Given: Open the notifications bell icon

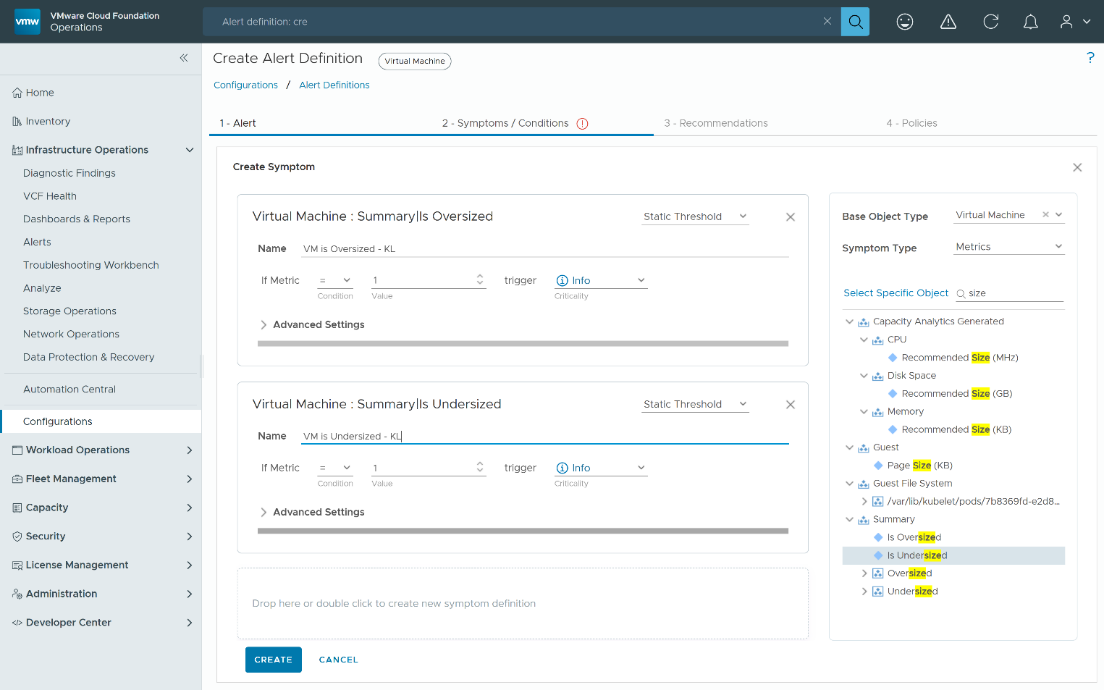Looking at the screenshot, I should 1032,22.
